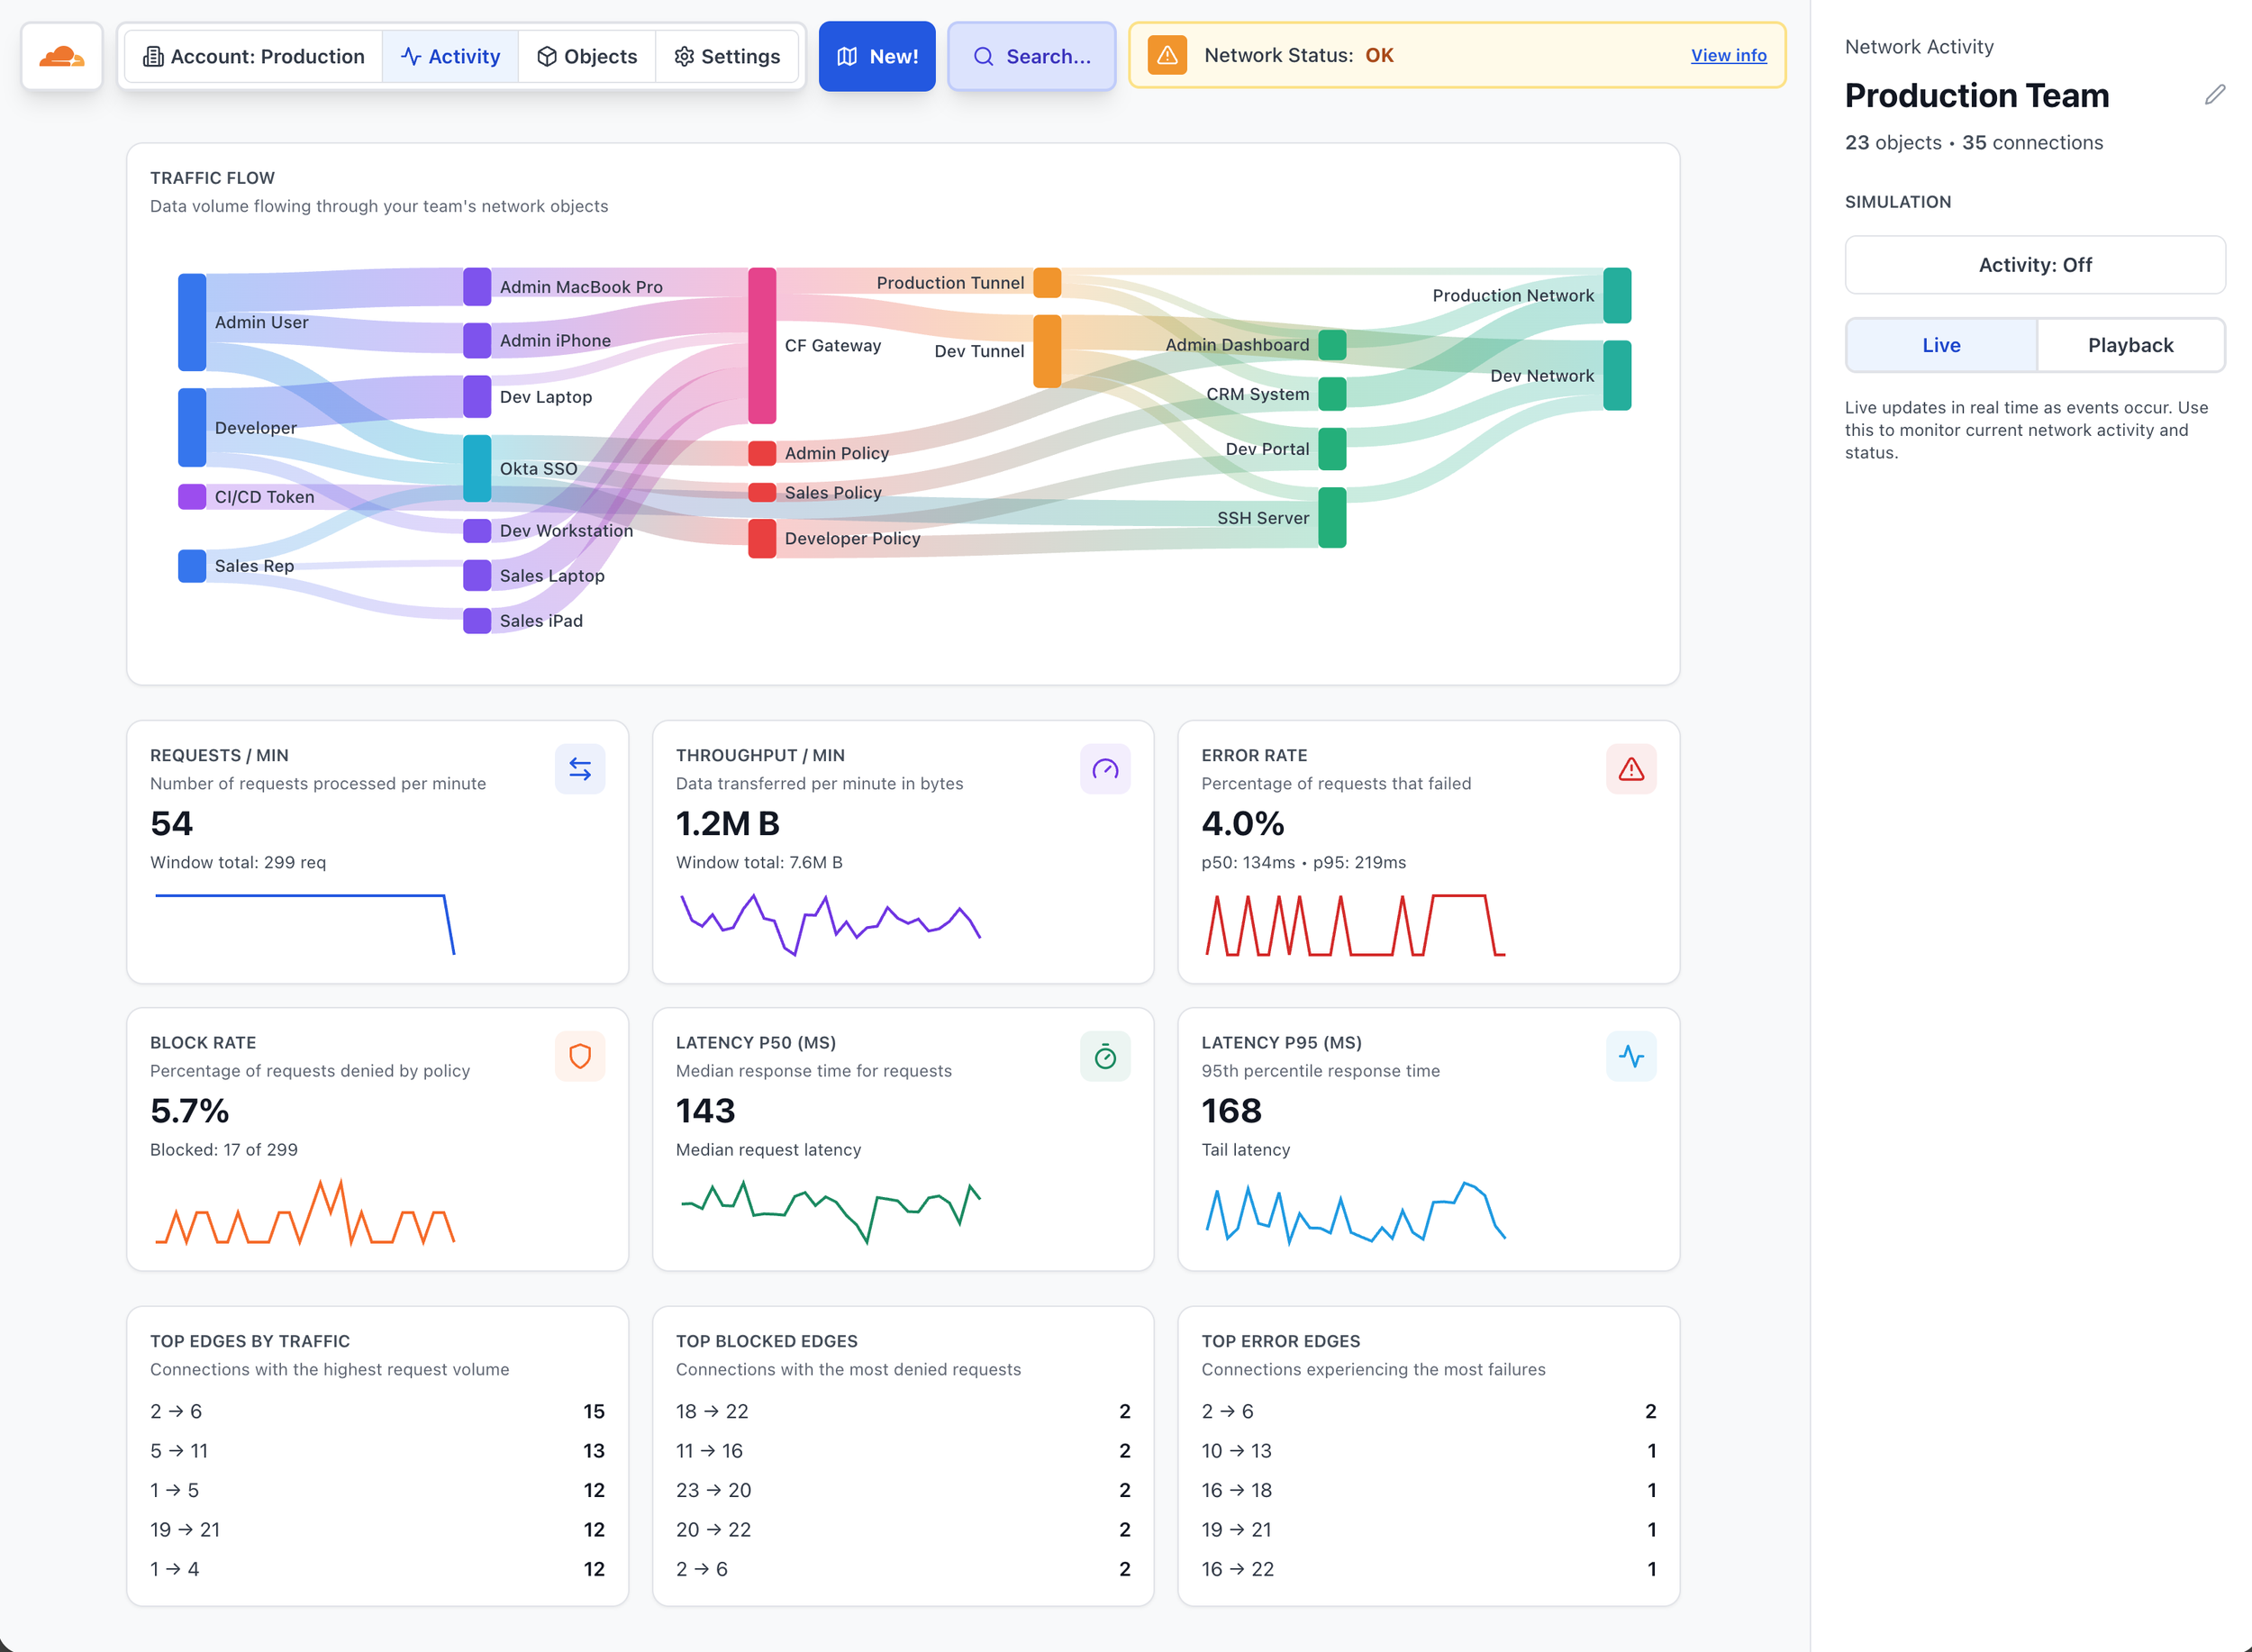Viewport: 2252px width, 1652px height.
Task: Select the Live simulation mode
Action: (1941, 345)
